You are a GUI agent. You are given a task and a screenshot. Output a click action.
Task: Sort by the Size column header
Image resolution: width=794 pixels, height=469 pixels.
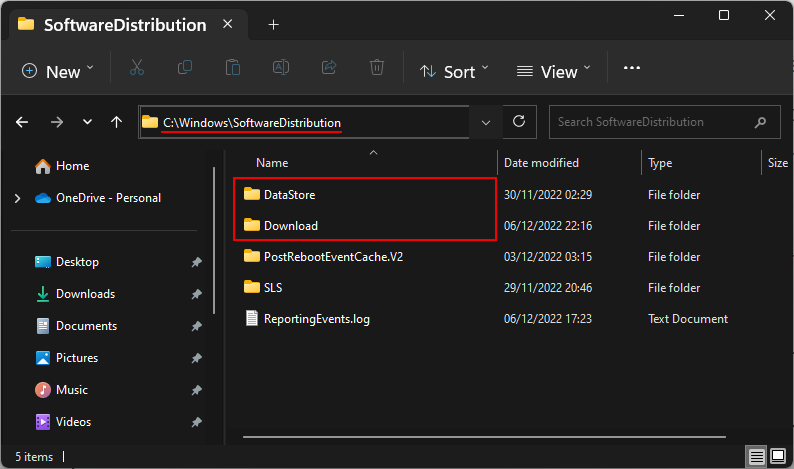click(777, 163)
